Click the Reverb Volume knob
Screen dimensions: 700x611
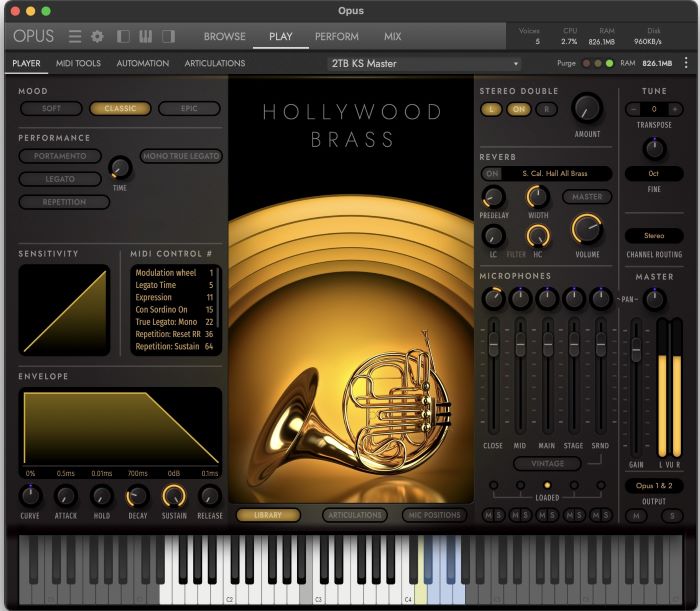[587, 229]
